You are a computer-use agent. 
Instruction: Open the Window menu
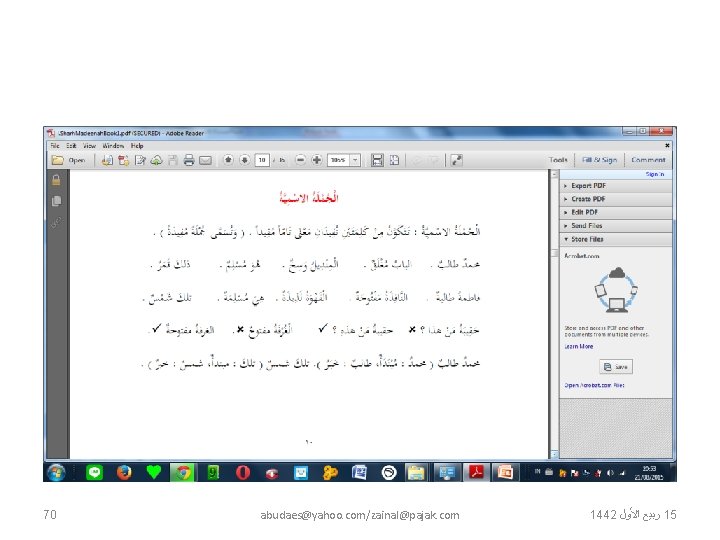[x=113, y=146]
